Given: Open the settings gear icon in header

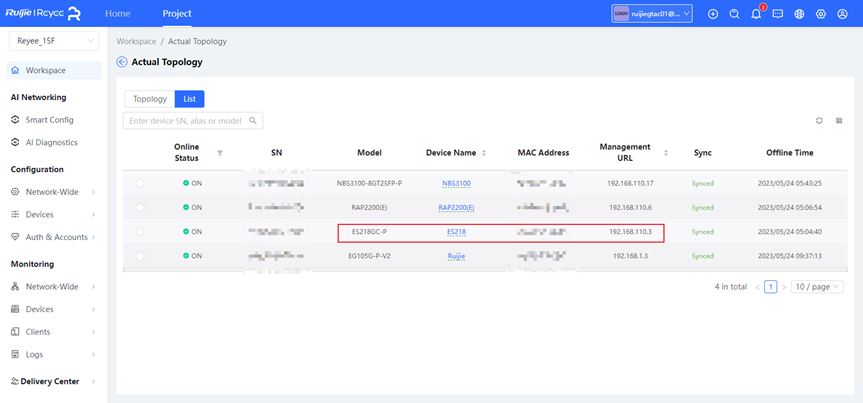Looking at the screenshot, I should coord(821,14).
